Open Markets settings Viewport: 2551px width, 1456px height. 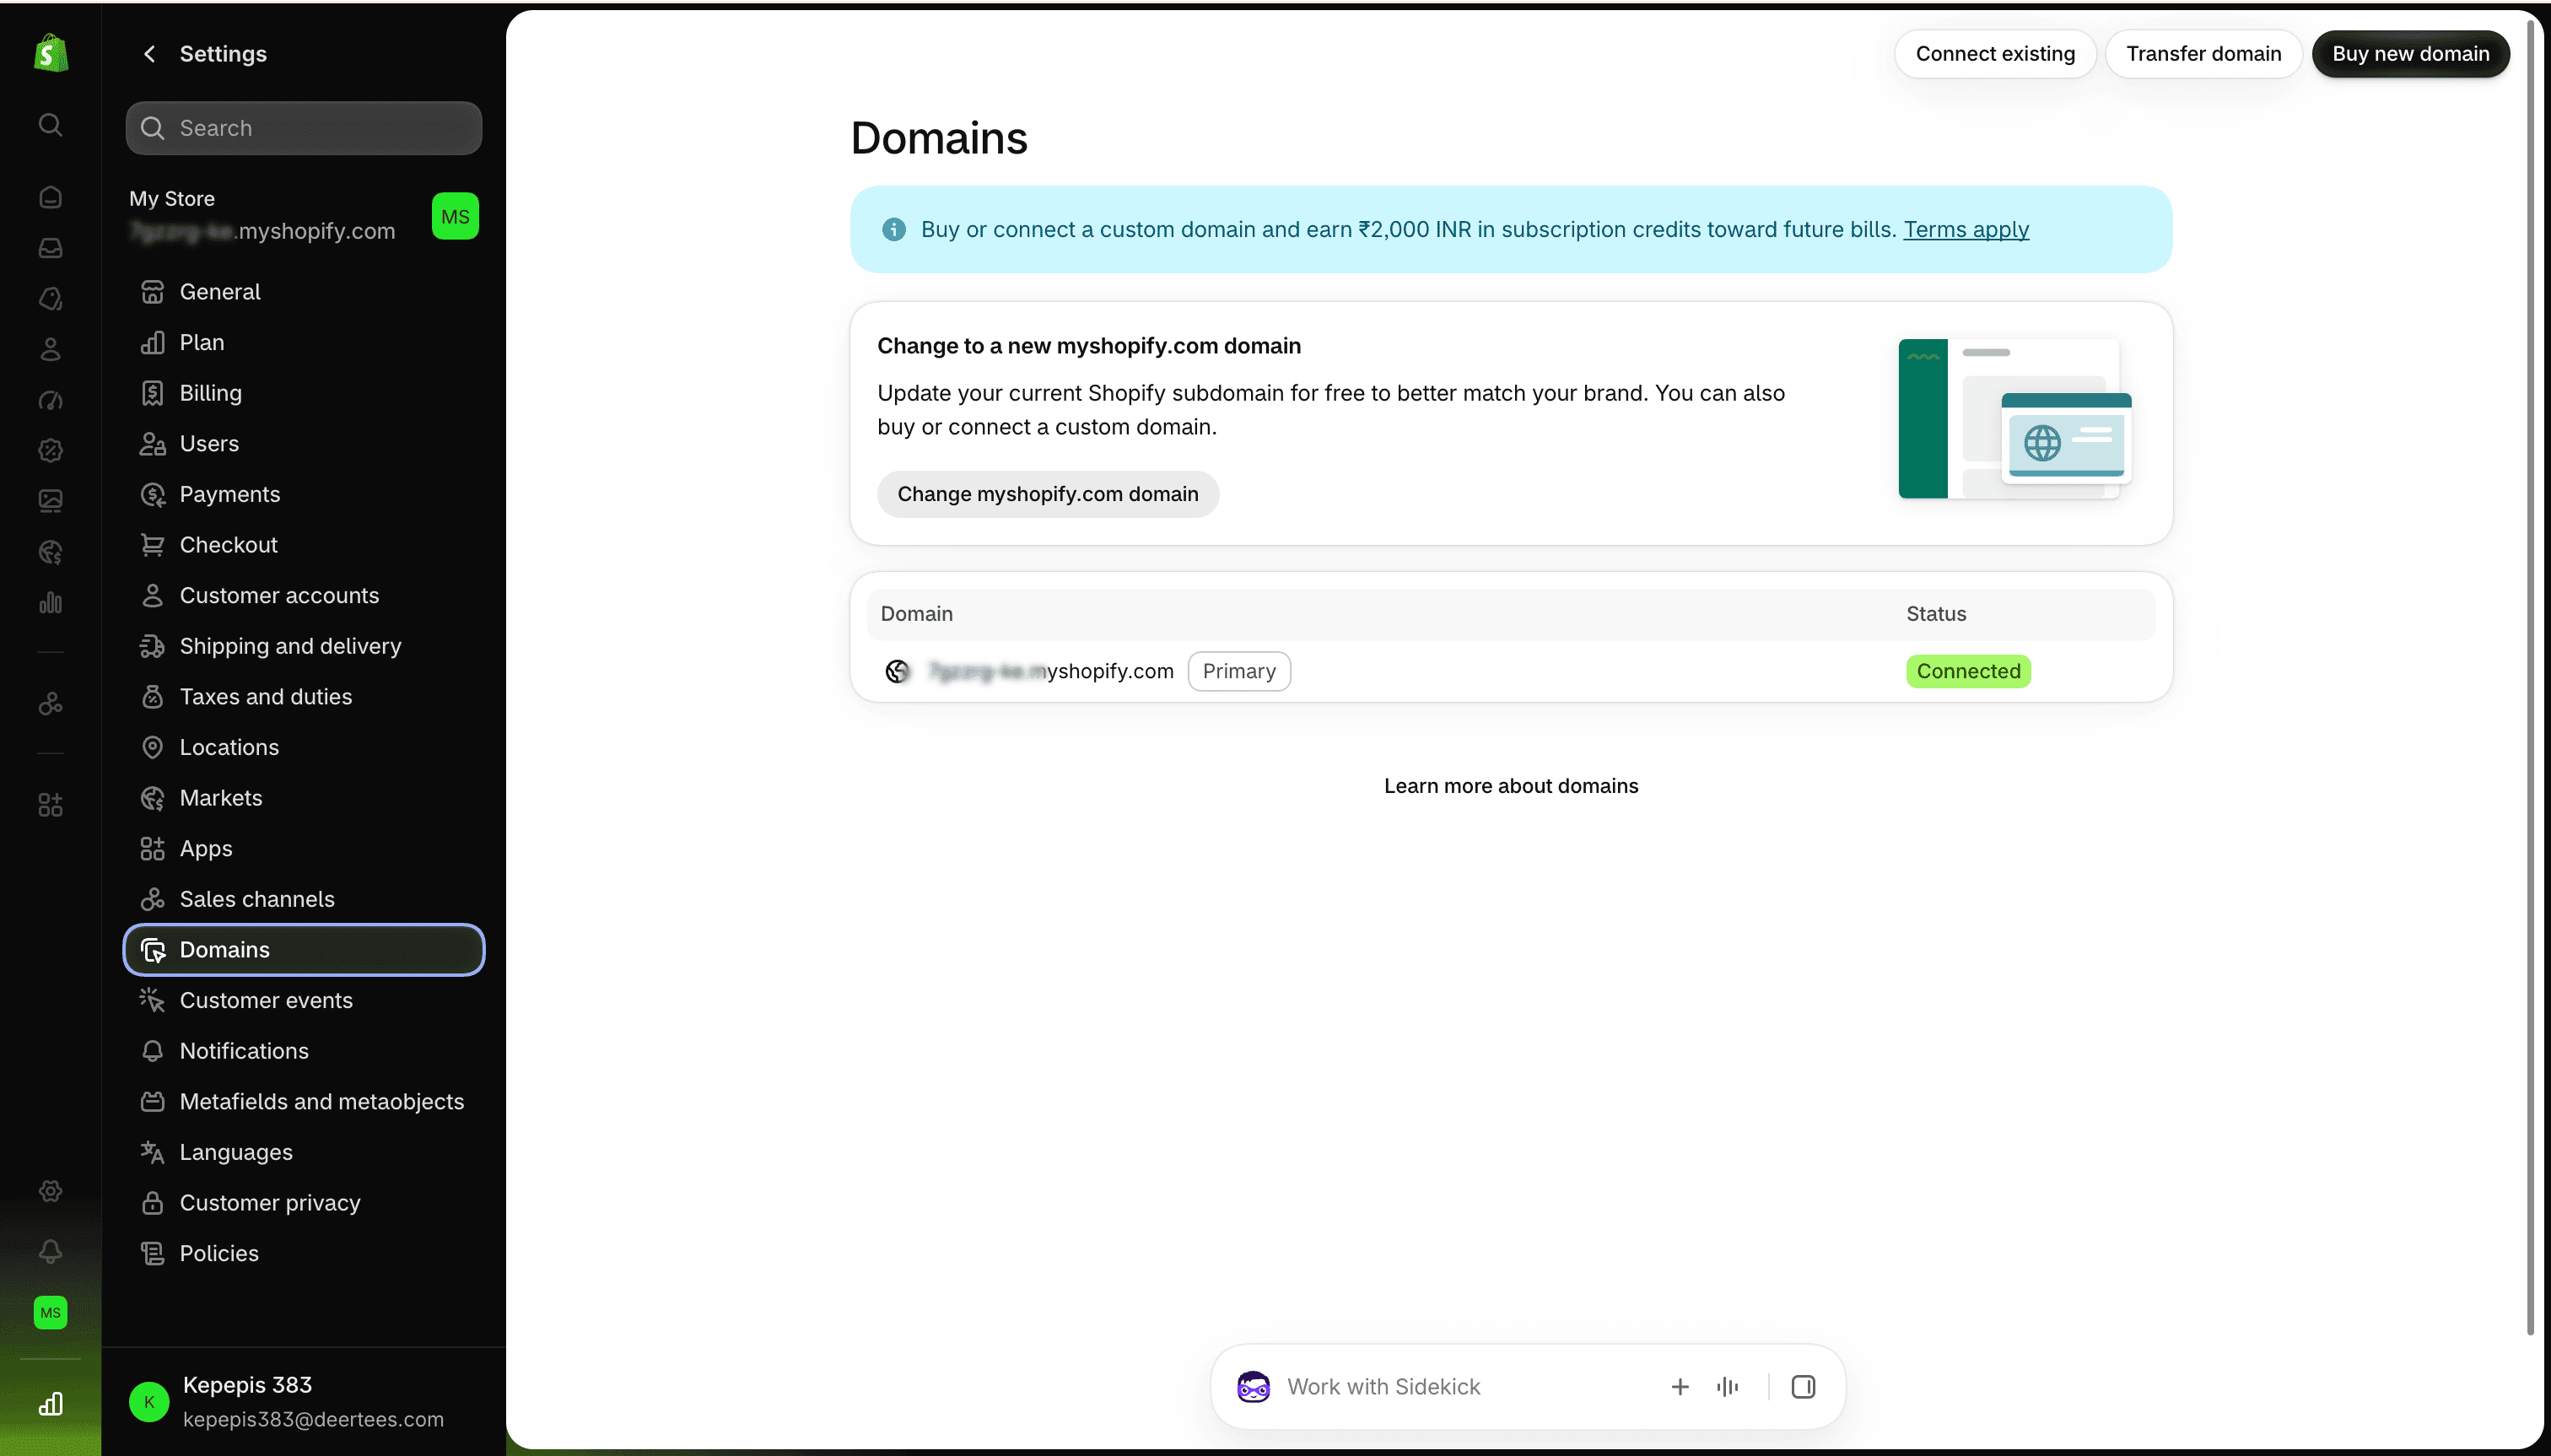pyautogui.click(x=304, y=798)
